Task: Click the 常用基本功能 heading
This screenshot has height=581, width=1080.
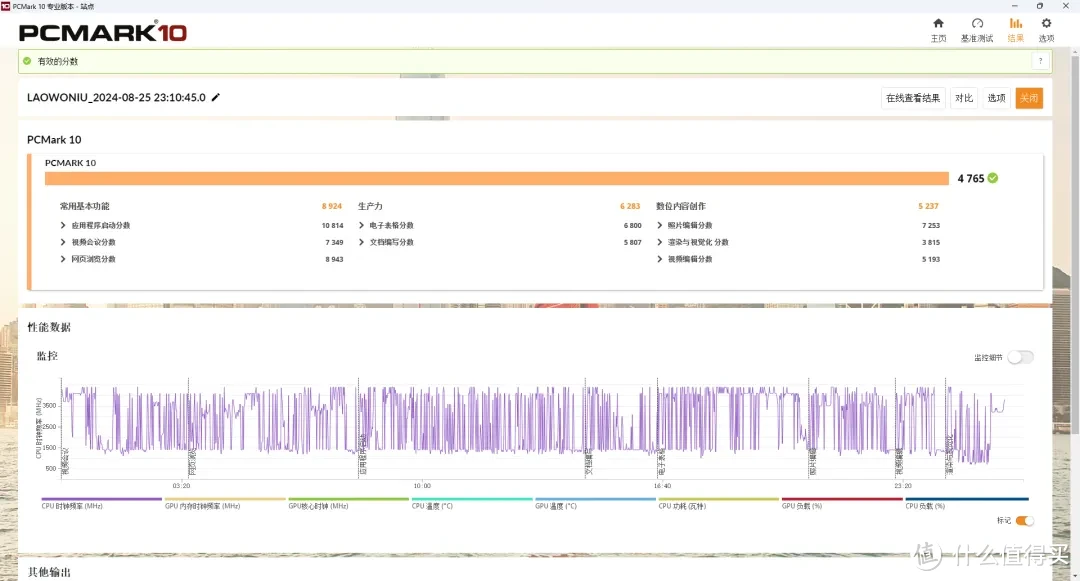Action: [84, 206]
